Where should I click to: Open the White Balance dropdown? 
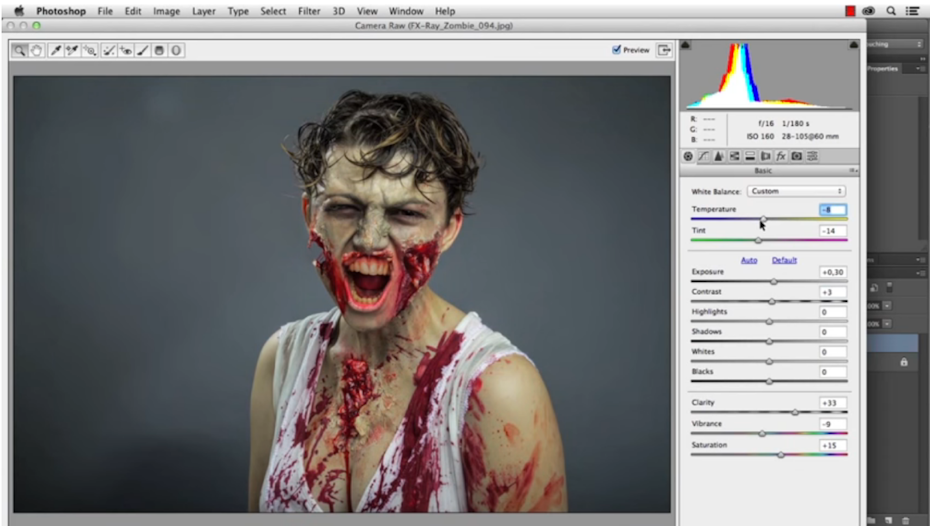796,191
